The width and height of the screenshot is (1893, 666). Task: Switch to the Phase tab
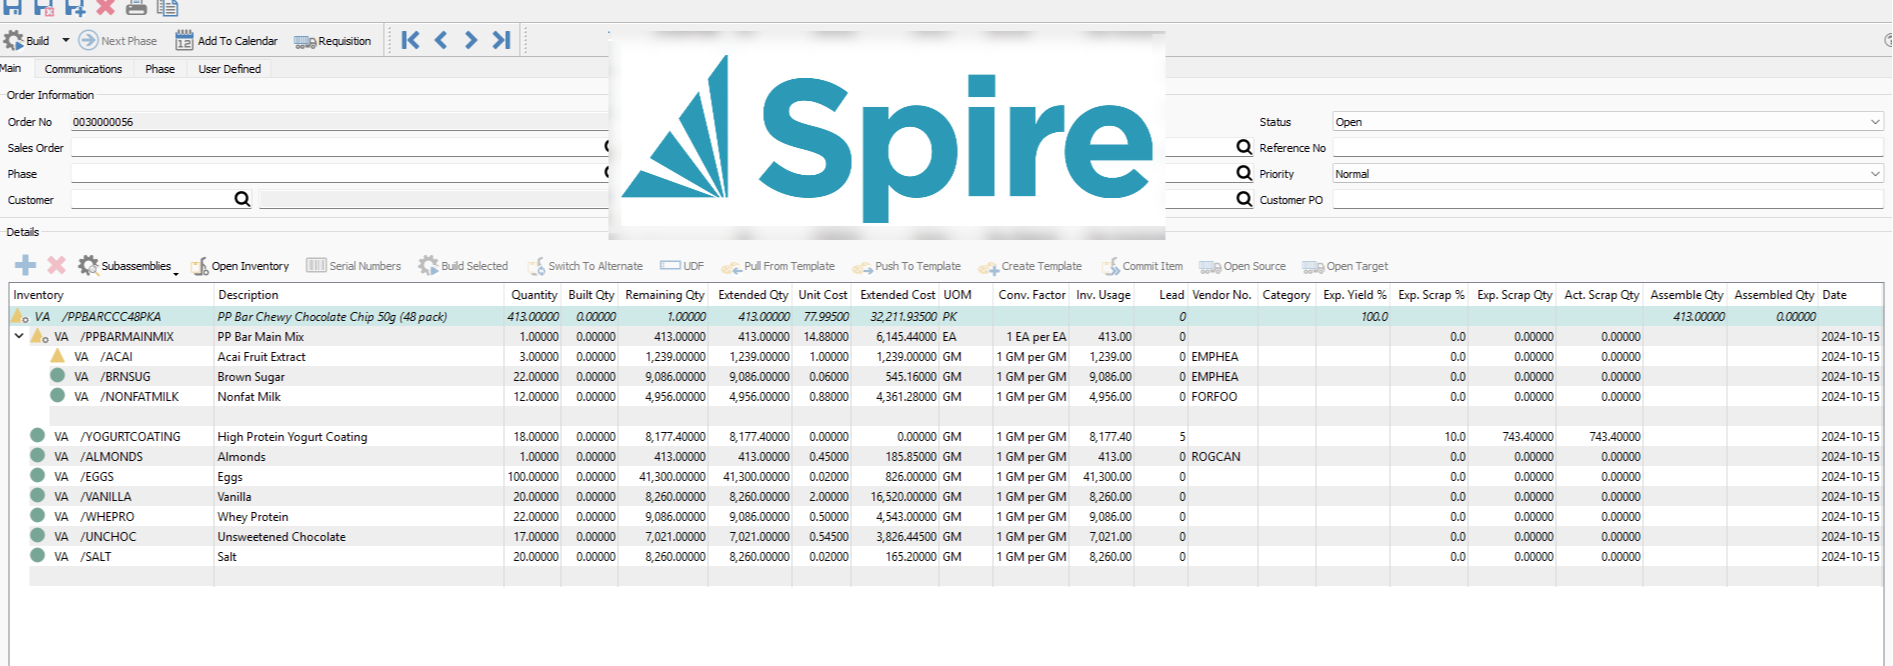[160, 69]
